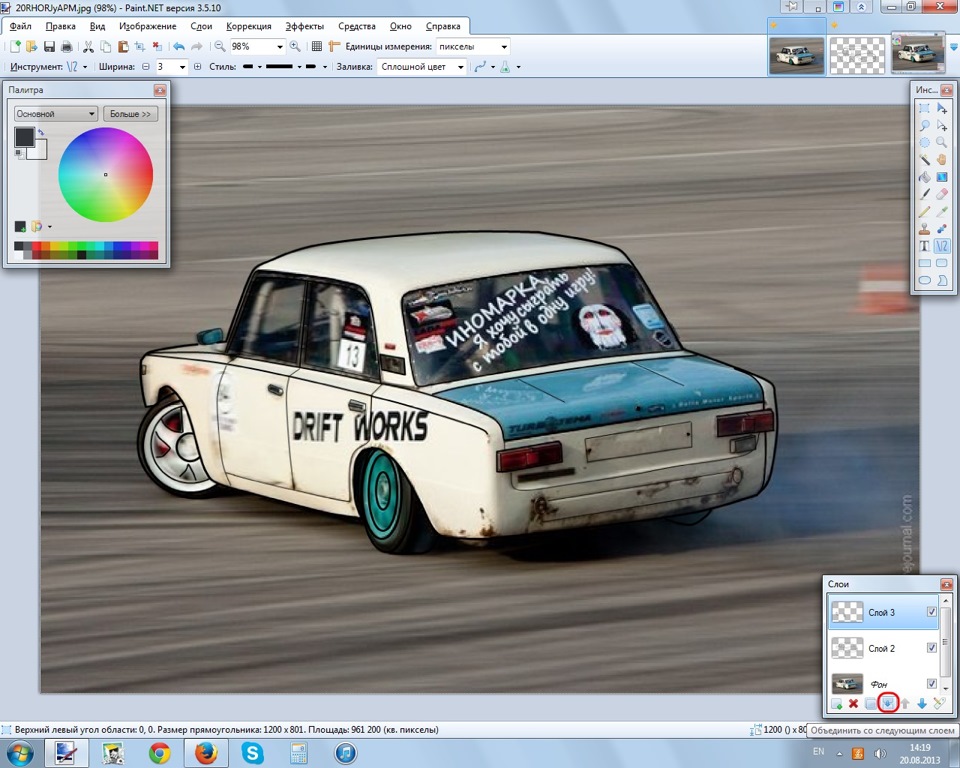The image size is (960, 768).
Task: Open the Инструмент tool chooser dropdown
Action: (84, 67)
